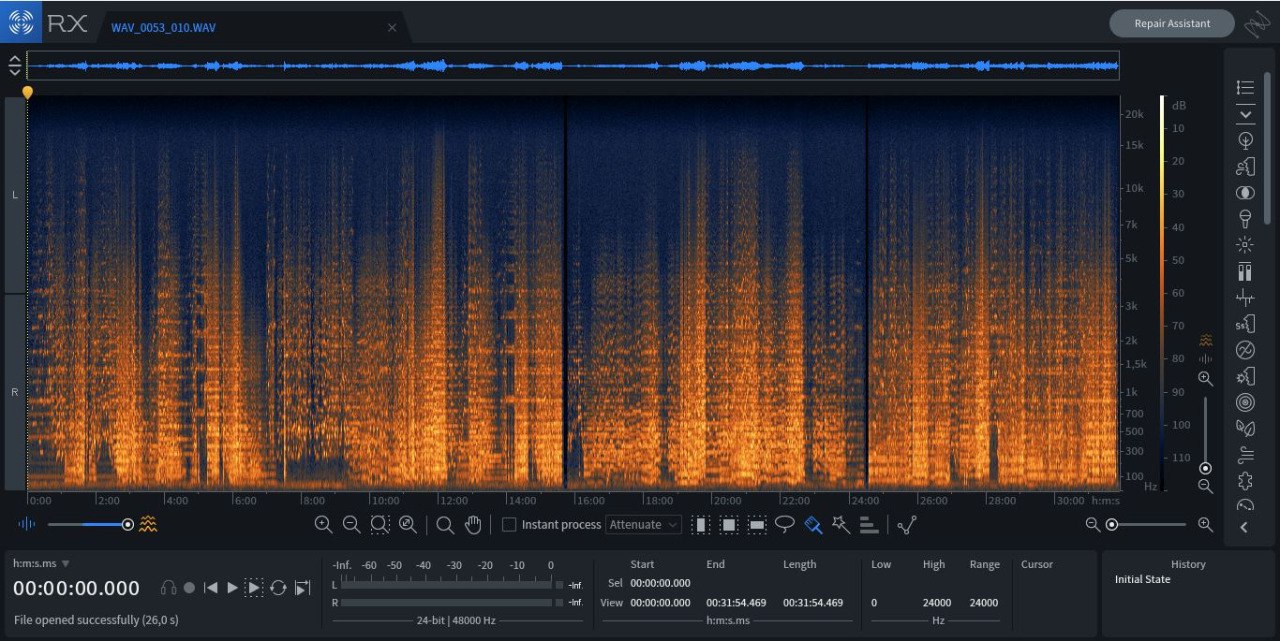Select the Brush selection tool

click(813, 525)
